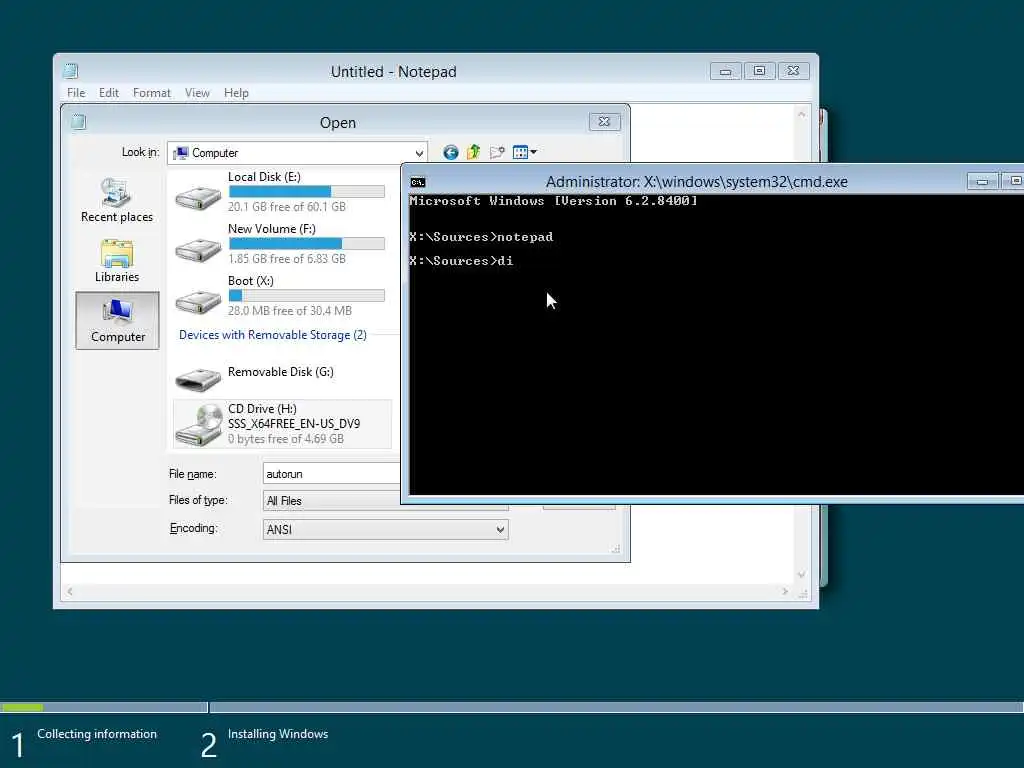Image resolution: width=1024 pixels, height=768 pixels.
Task: Click the Local Disk (E:) usage bar
Action: pos(306,191)
